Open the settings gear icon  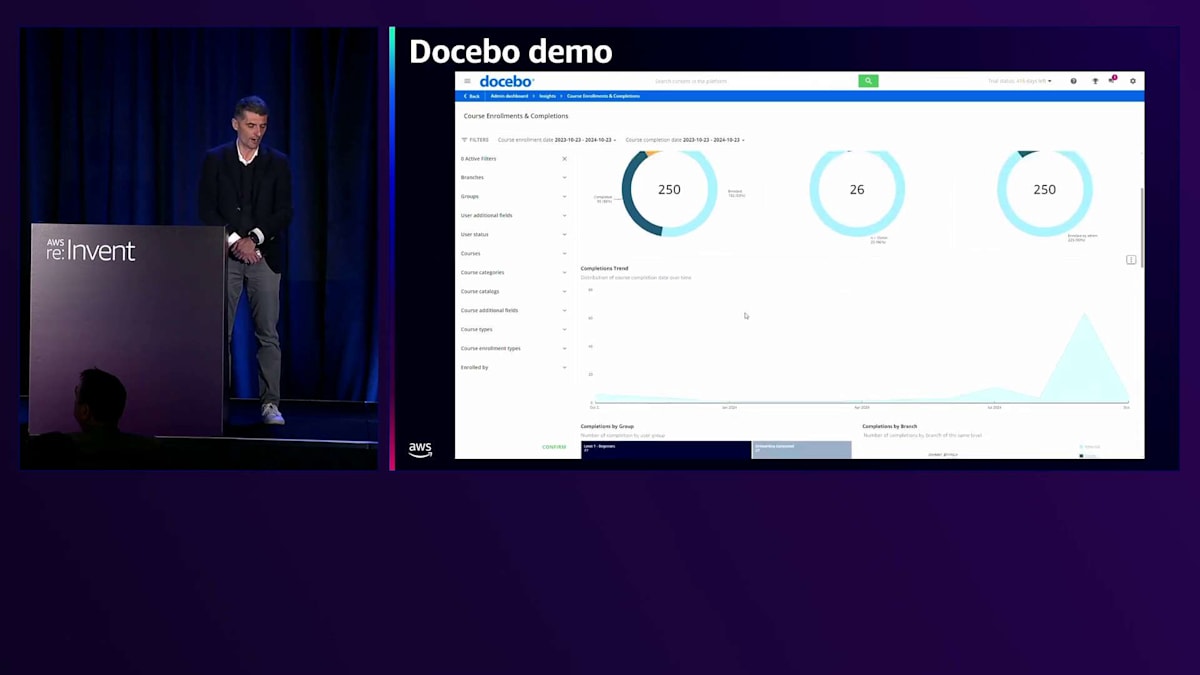pos(1133,81)
